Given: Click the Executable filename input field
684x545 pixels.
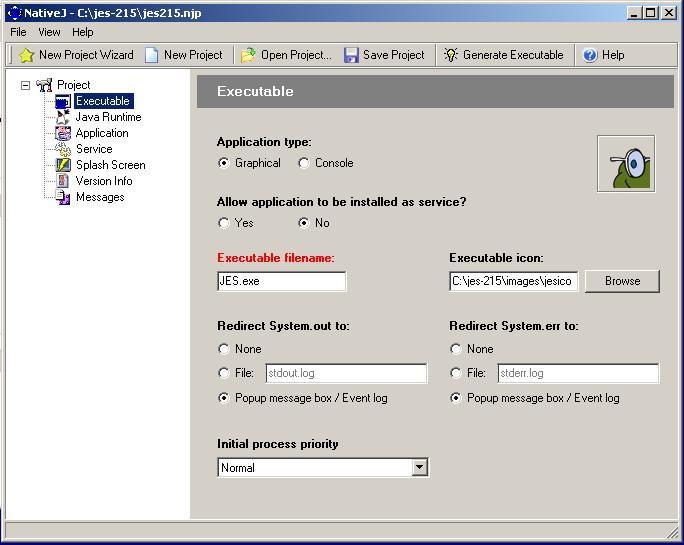Looking at the screenshot, I should [282, 281].
